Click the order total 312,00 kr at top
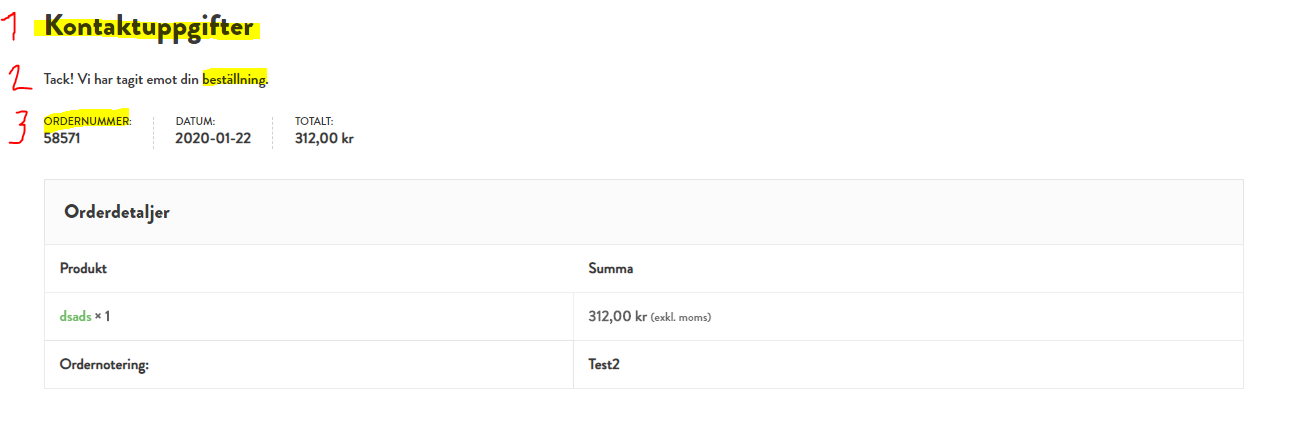1295x426 pixels. tap(324, 139)
